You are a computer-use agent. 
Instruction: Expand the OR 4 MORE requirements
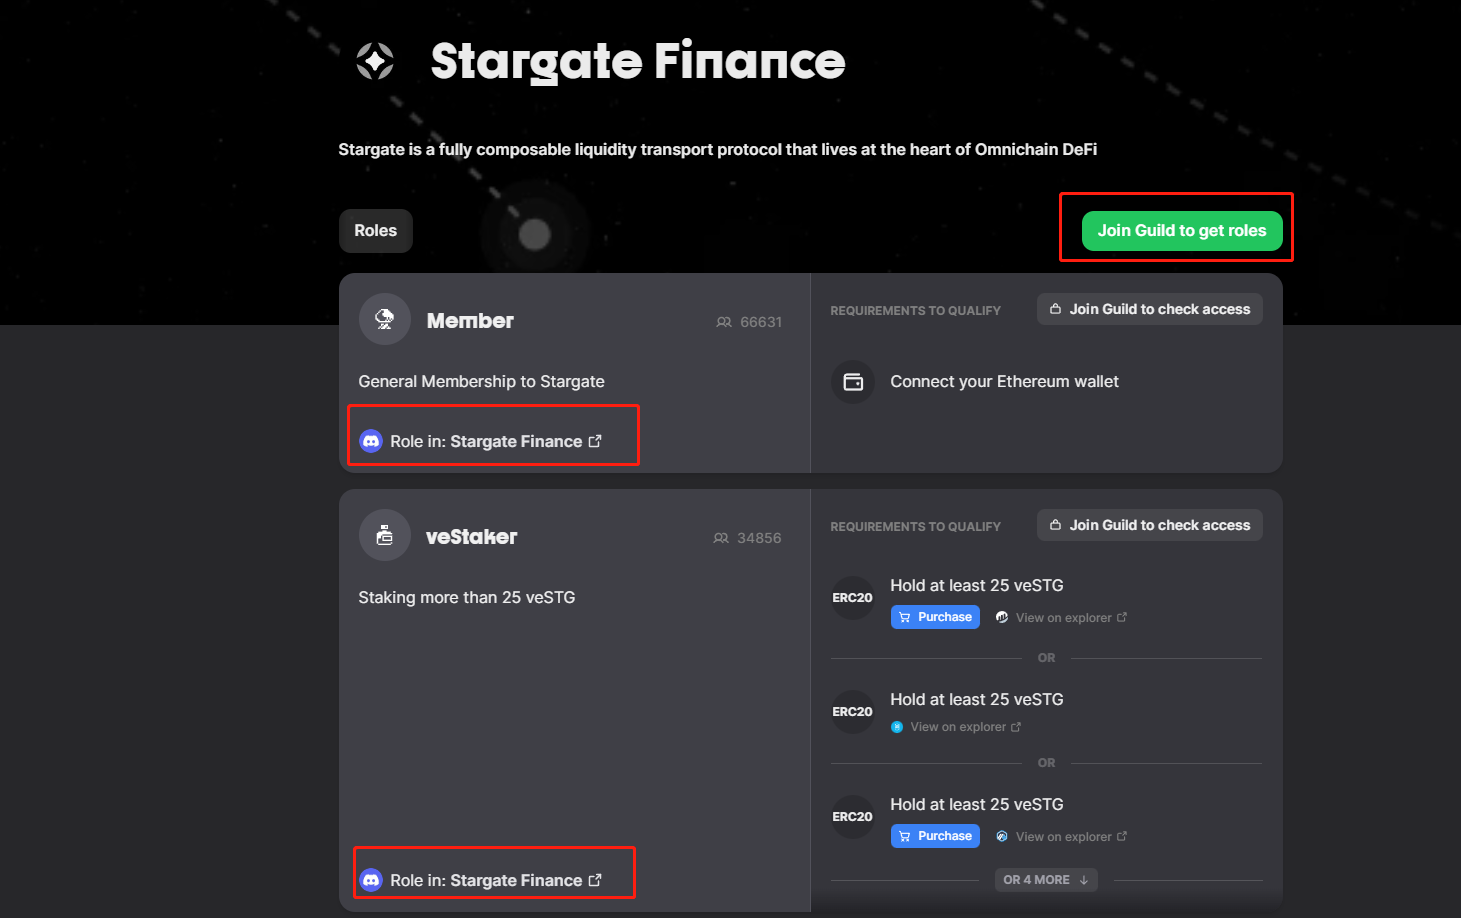point(1046,880)
